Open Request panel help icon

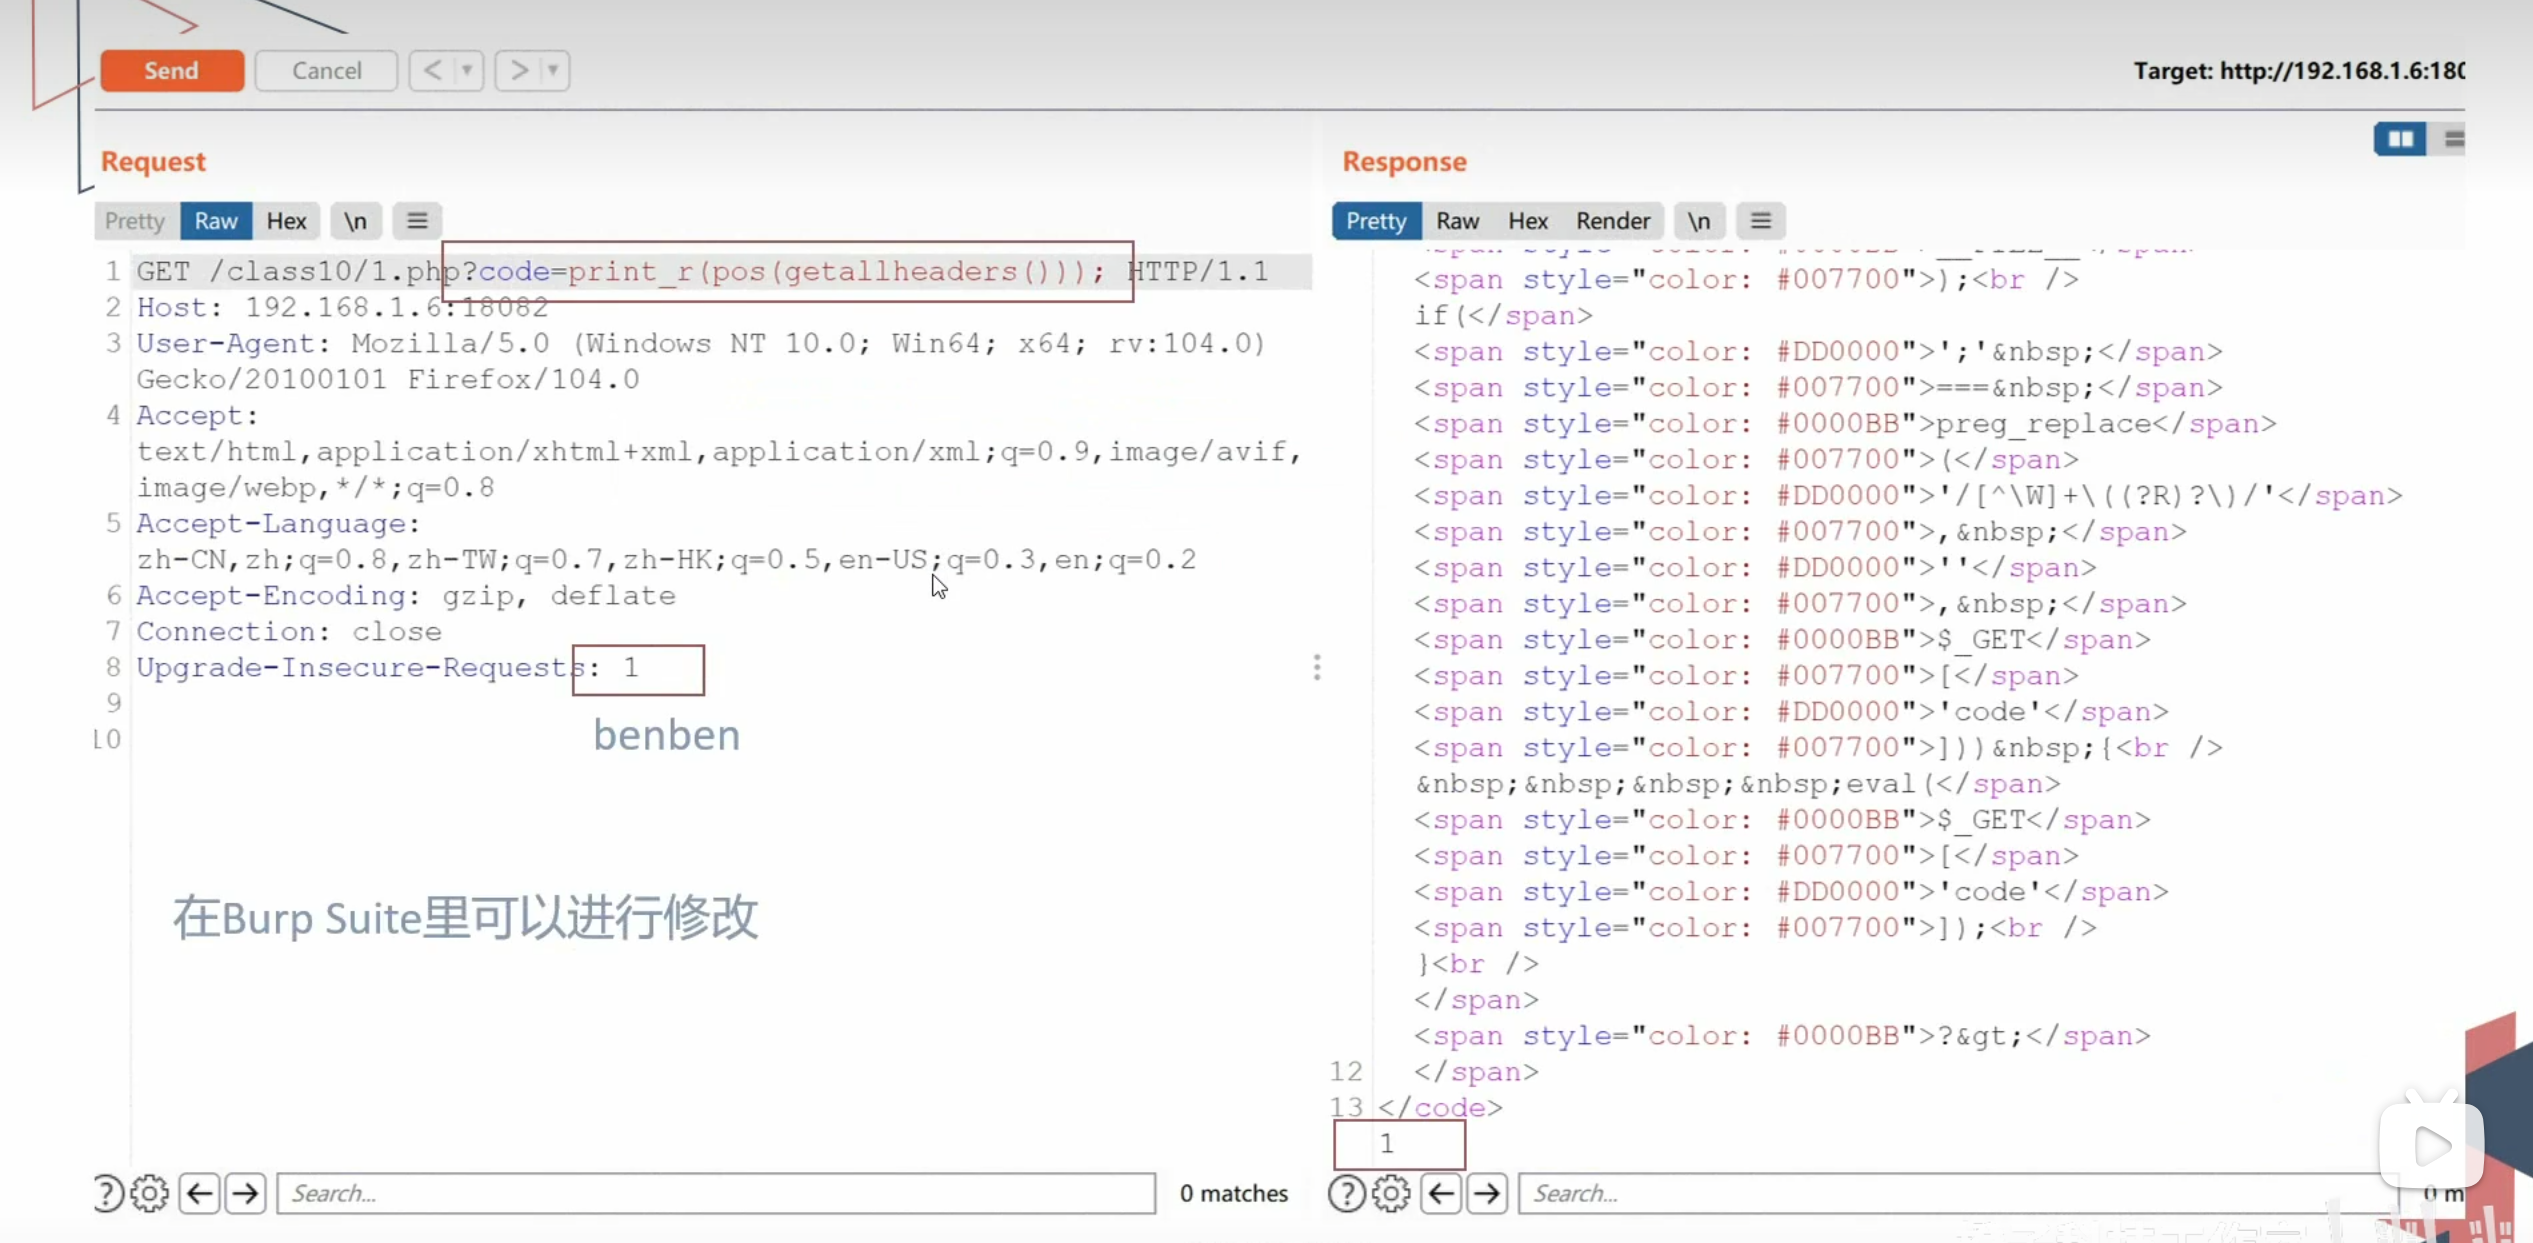pos(108,1193)
